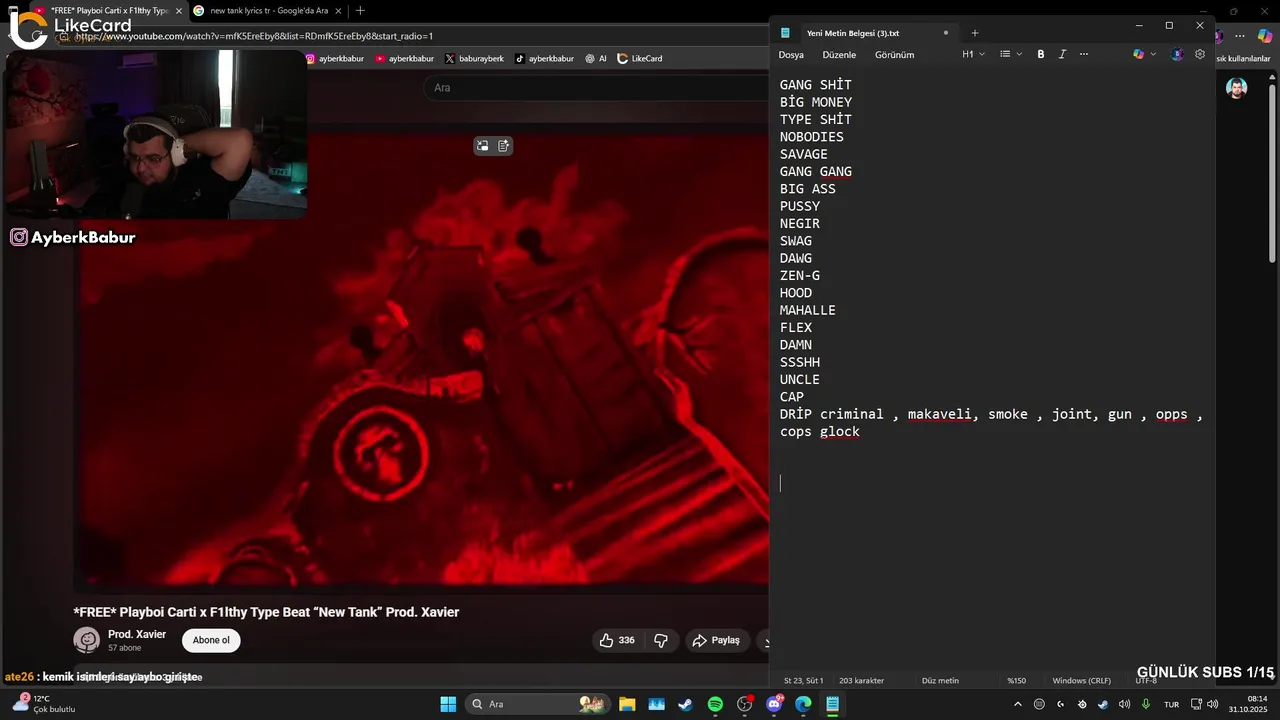Add a new Notepad tab
The width and height of the screenshot is (1280, 720).
tap(975, 33)
